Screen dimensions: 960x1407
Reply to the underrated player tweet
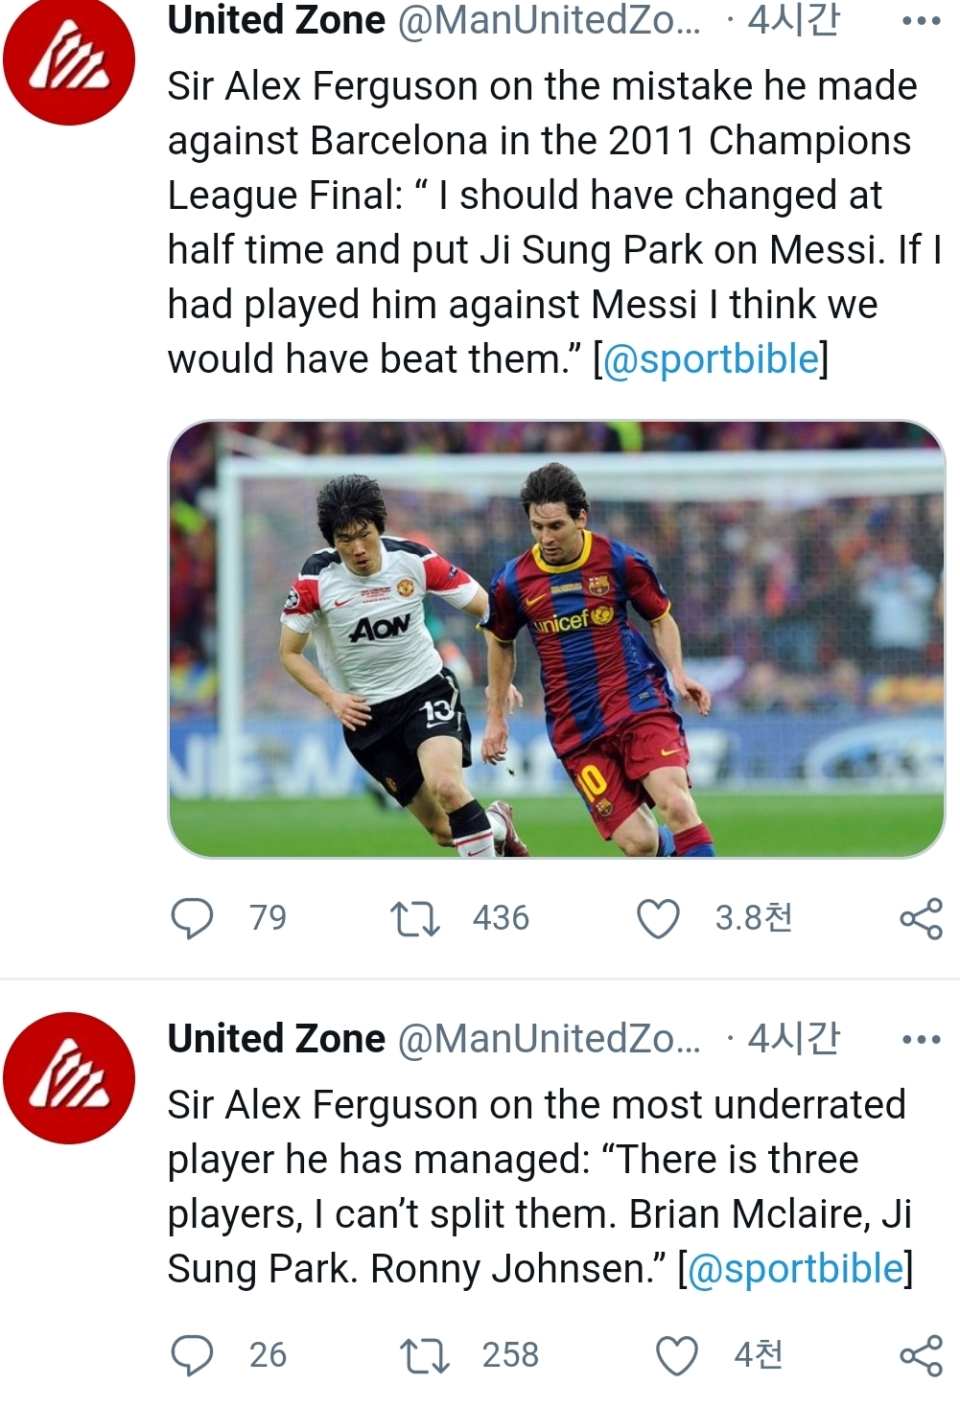click(x=193, y=1355)
